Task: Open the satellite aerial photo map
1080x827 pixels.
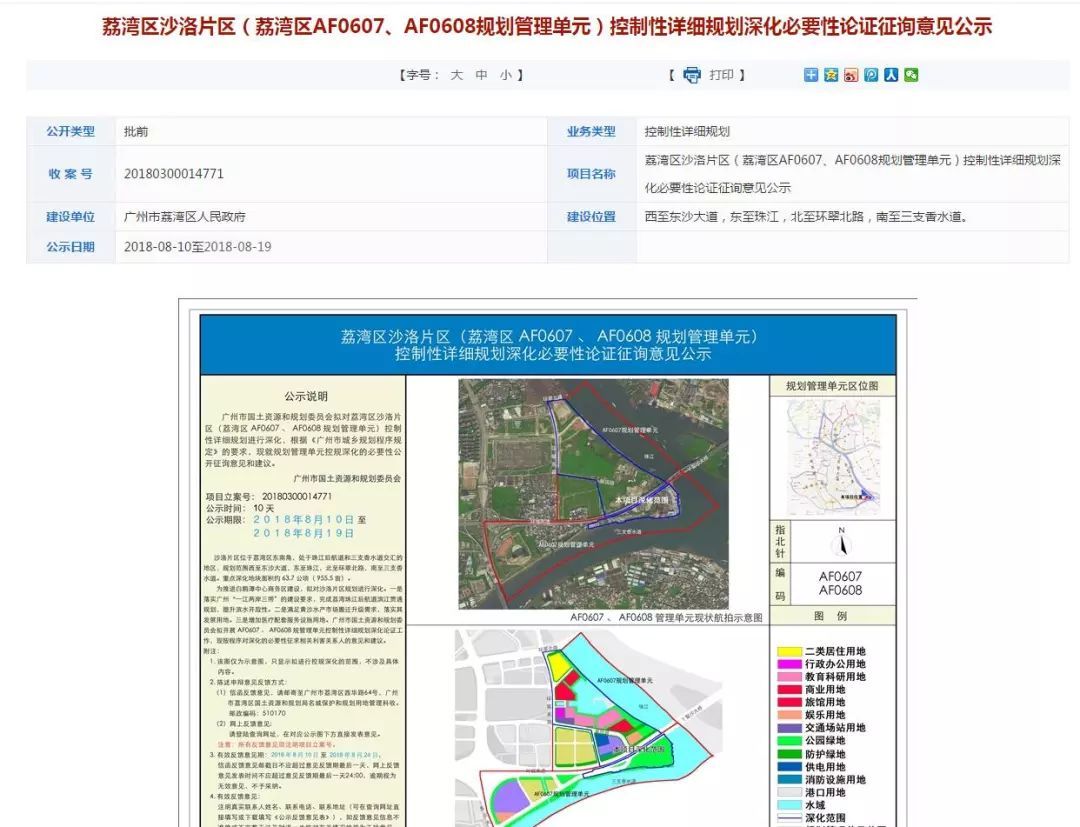Action: [x=593, y=493]
